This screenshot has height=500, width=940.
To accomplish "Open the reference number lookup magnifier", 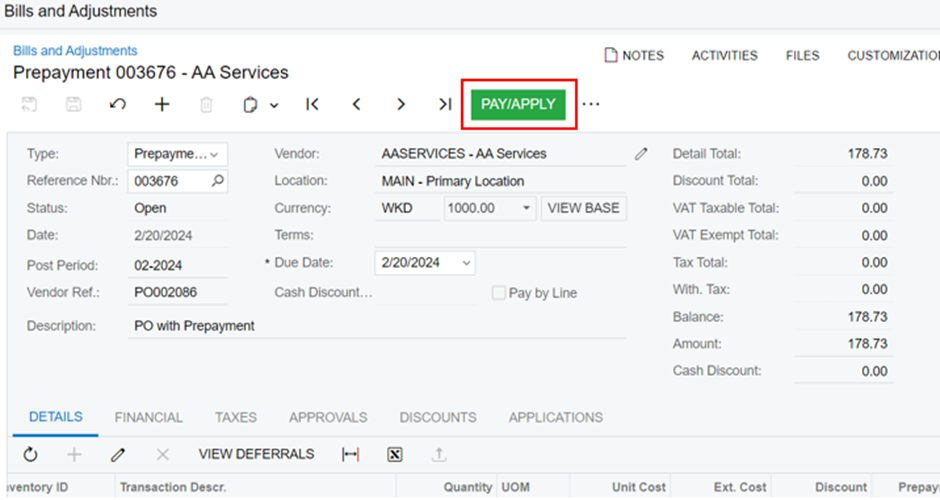I will tap(218, 180).
